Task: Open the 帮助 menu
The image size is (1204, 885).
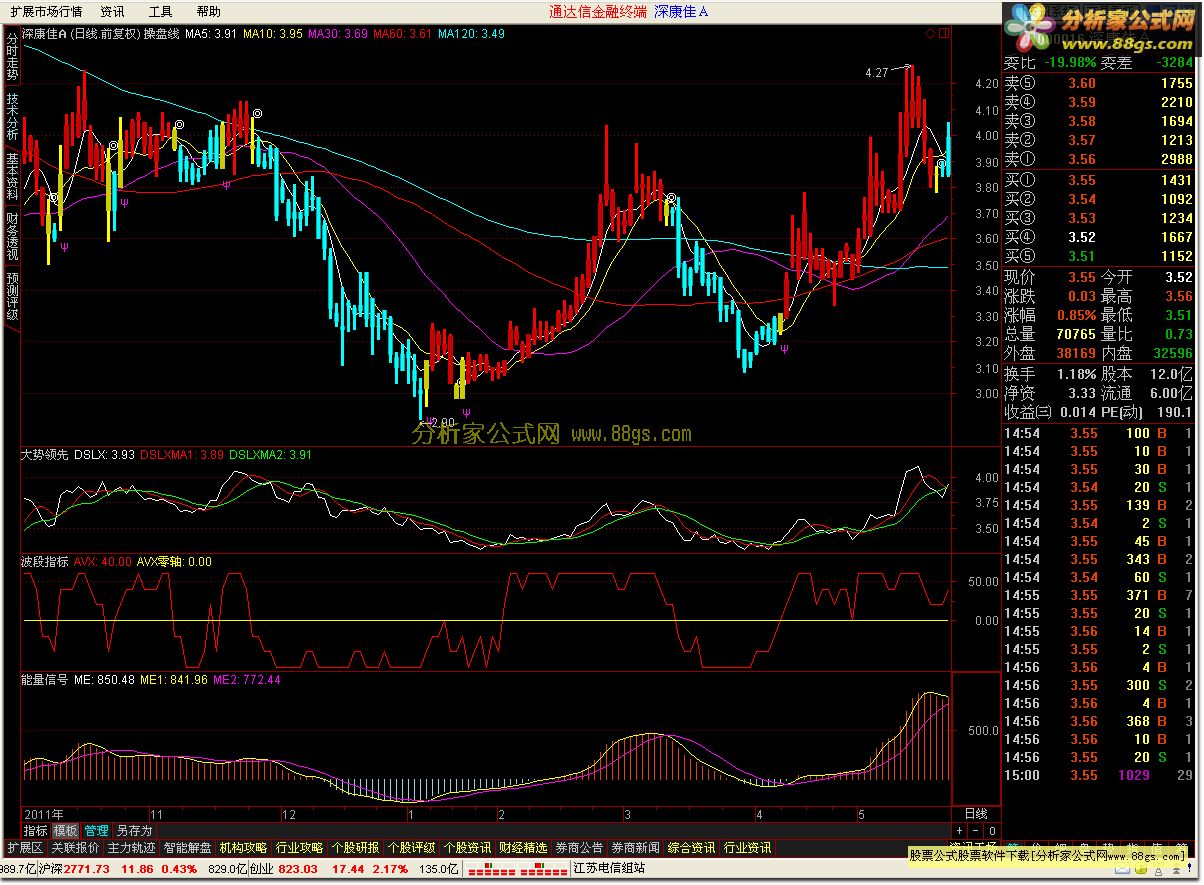Action: tap(208, 12)
